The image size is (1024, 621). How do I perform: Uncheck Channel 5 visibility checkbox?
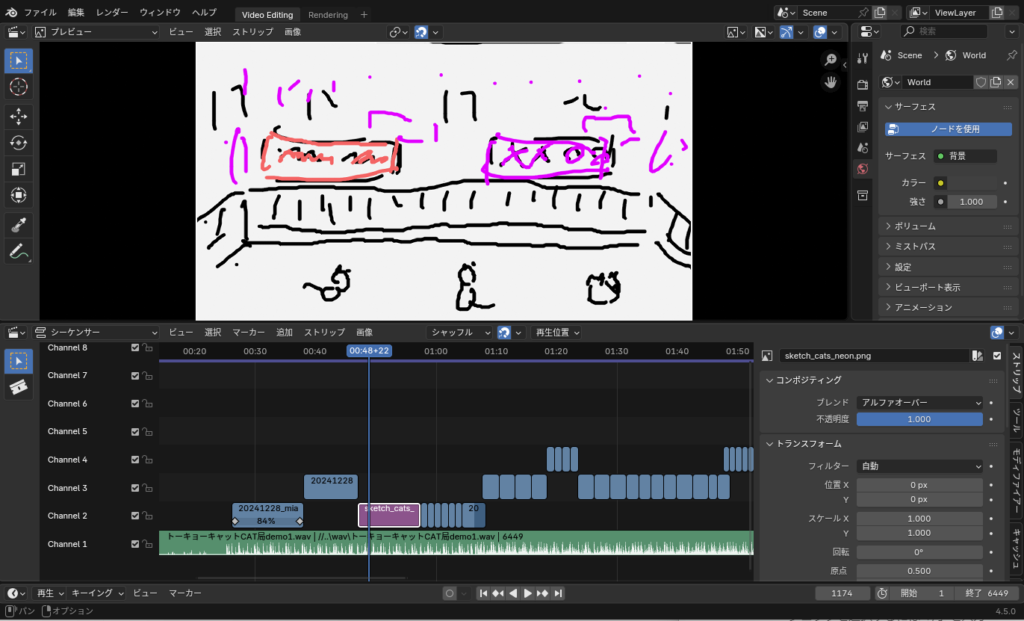tap(135, 432)
